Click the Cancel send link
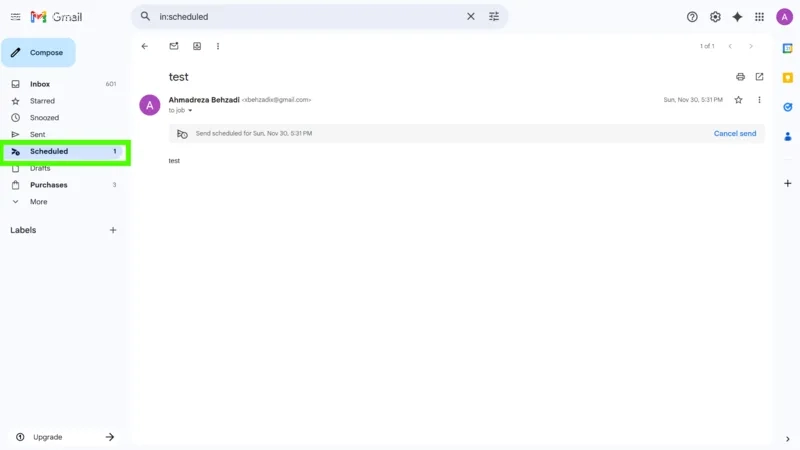The width and height of the screenshot is (800, 450). click(734, 133)
